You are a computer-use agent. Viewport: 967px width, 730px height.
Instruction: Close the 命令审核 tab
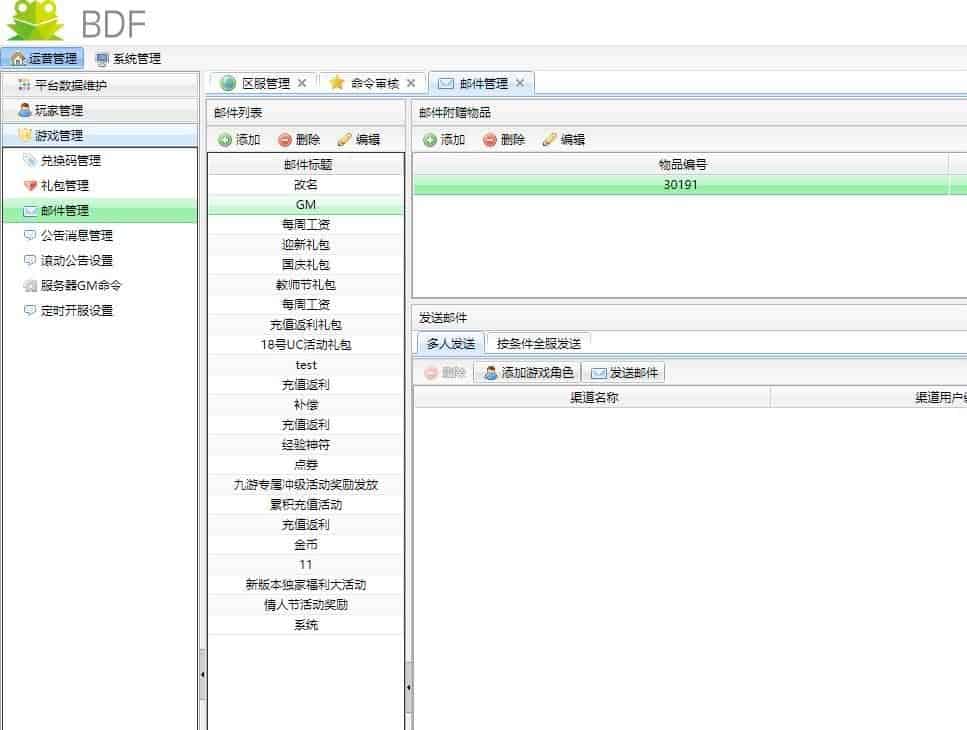(x=411, y=83)
